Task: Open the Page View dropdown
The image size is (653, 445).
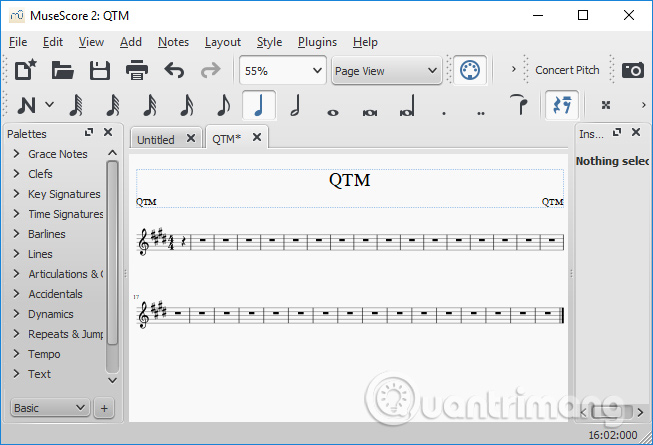Action: click(x=387, y=70)
